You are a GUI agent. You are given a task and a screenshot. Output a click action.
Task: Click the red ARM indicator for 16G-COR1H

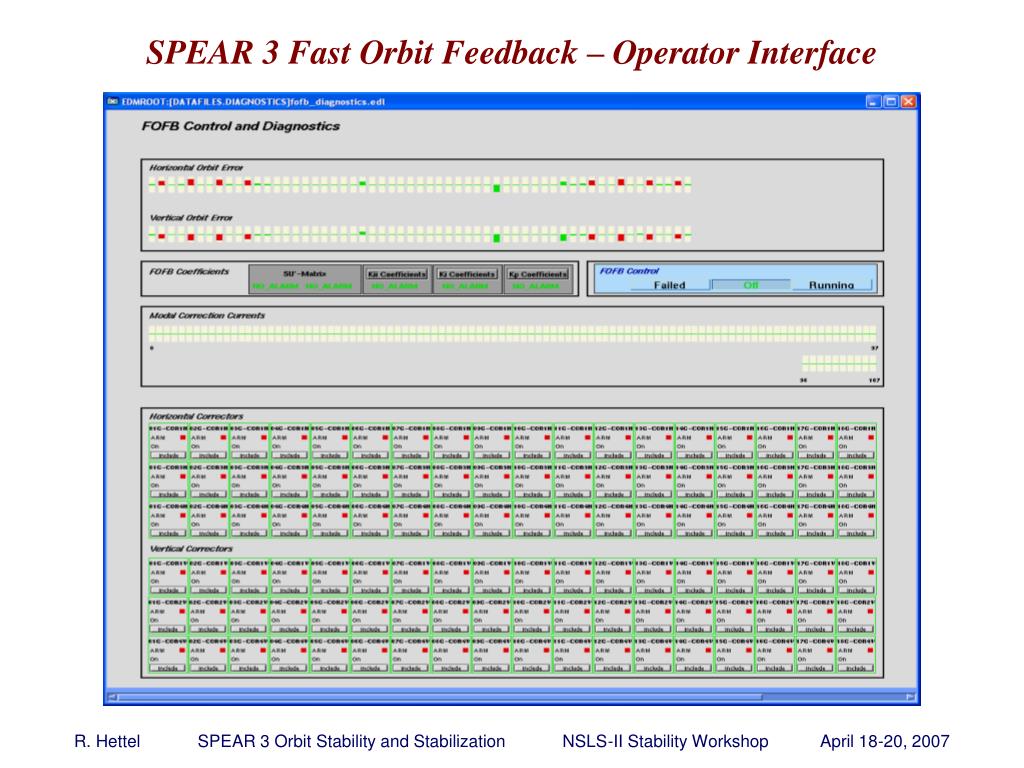[790, 438]
